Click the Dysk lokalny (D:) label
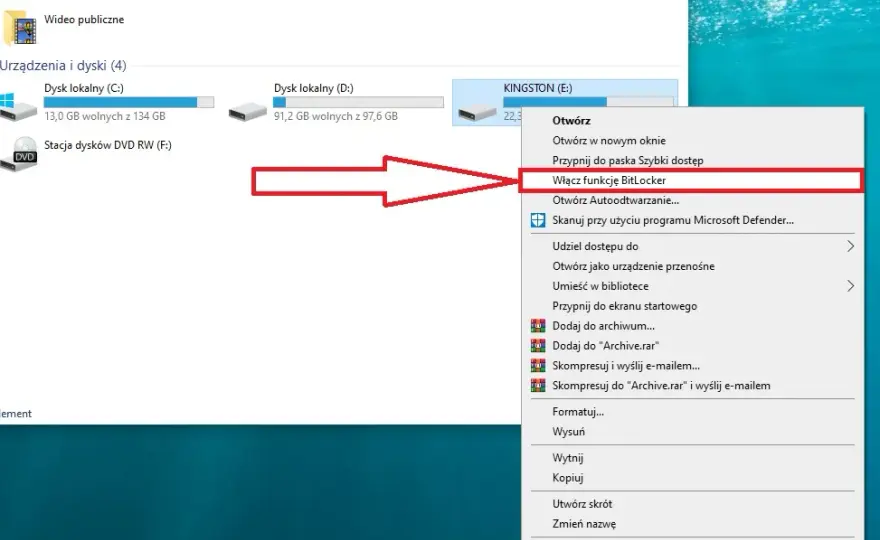 point(314,88)
